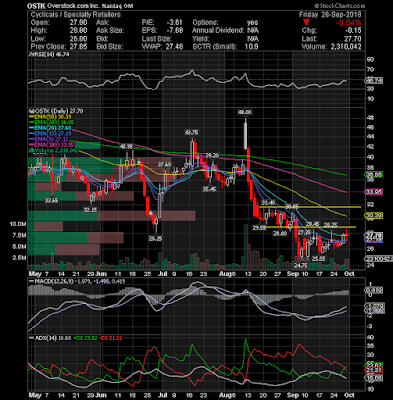Select the magenta 33.95 tag on price axis
Viewport: 393px width, 400px height.
tap(374, 192)
